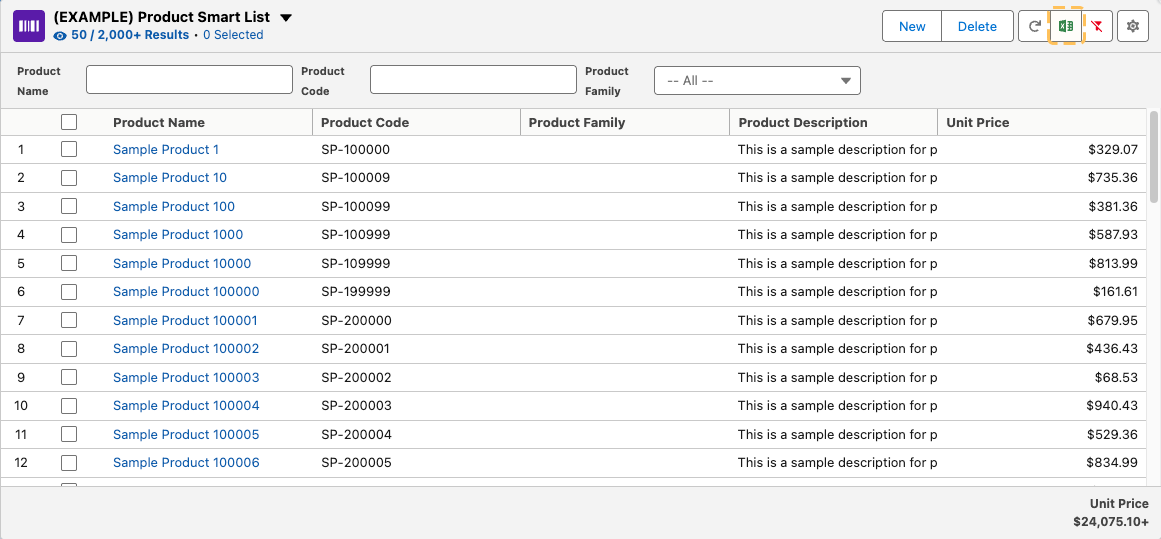Sort by Product Code column header
1161x539 pixels.
[365, 122]
